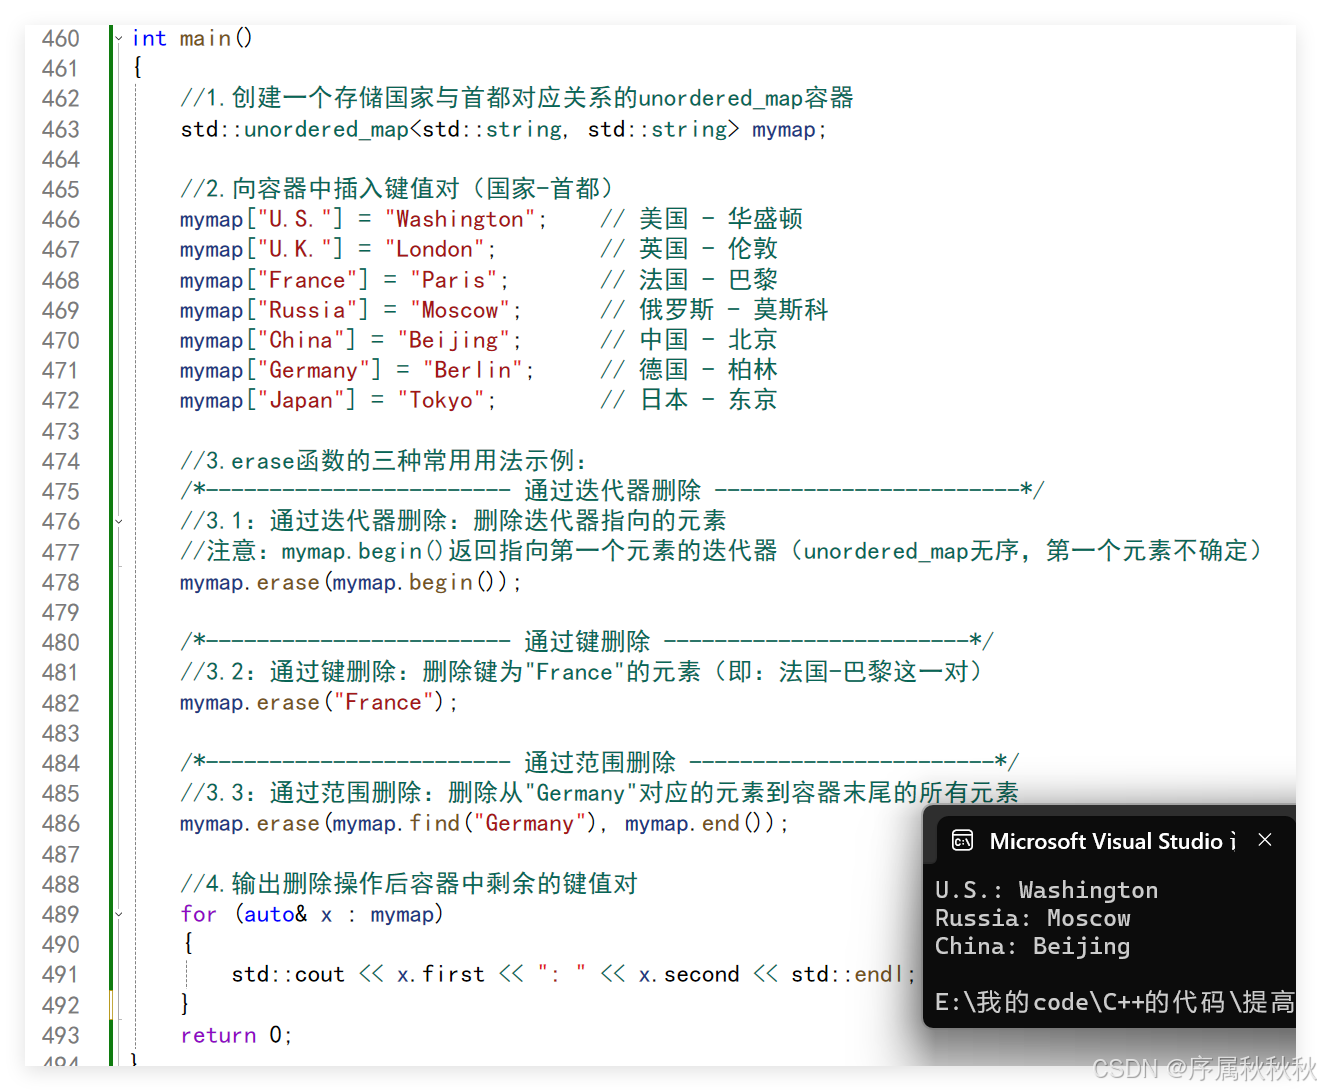Viewport: 1321px width, 1091px height.
Task: Select the "Washington" string literal
Action: point(460,218)
